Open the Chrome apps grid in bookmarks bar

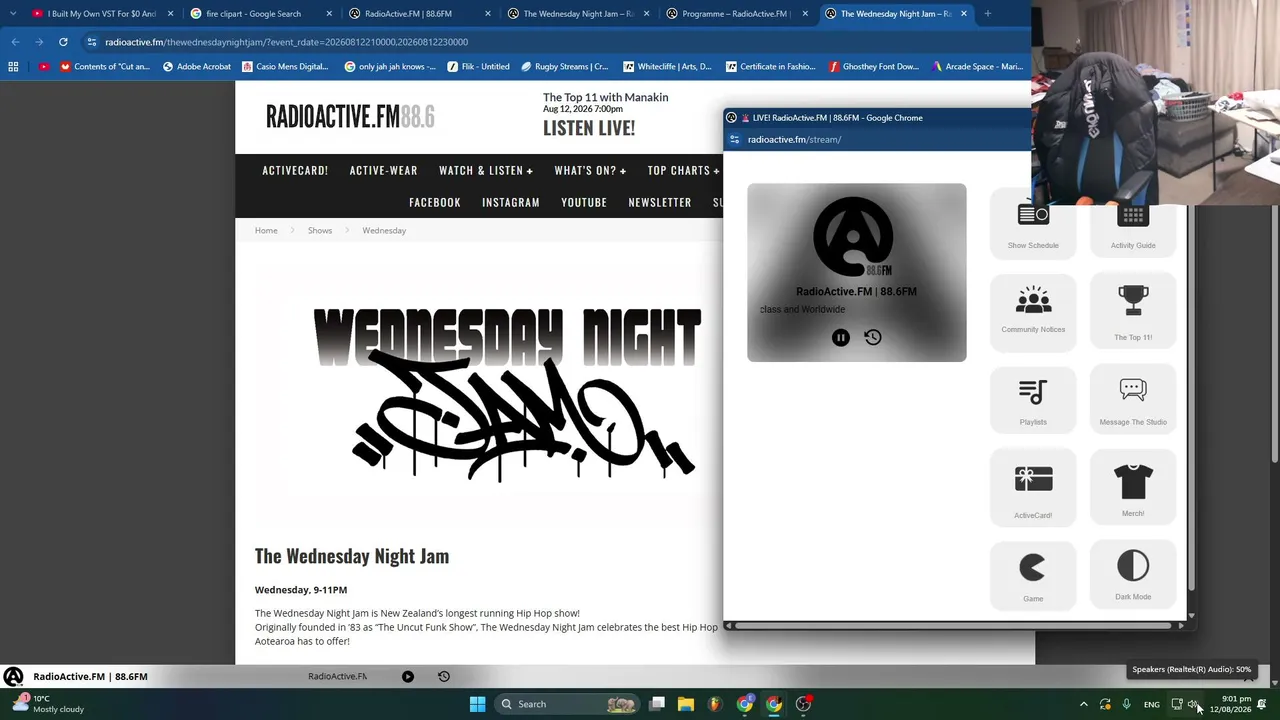pyautogui.click(x=13, y=67)
